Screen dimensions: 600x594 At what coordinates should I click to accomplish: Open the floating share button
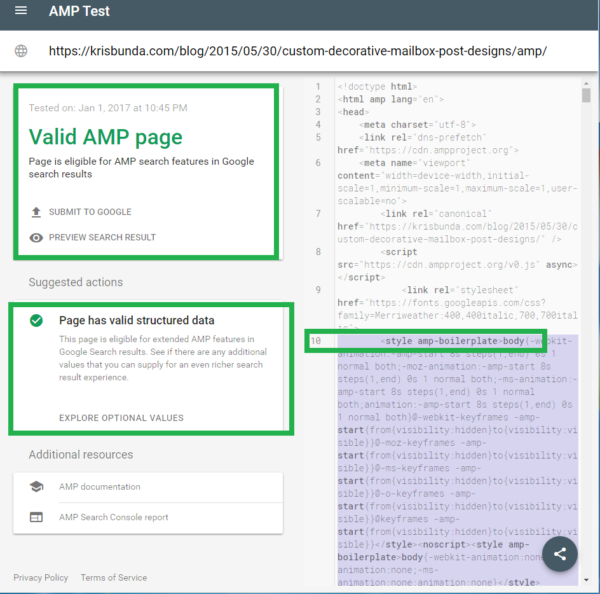pos(560,554)
